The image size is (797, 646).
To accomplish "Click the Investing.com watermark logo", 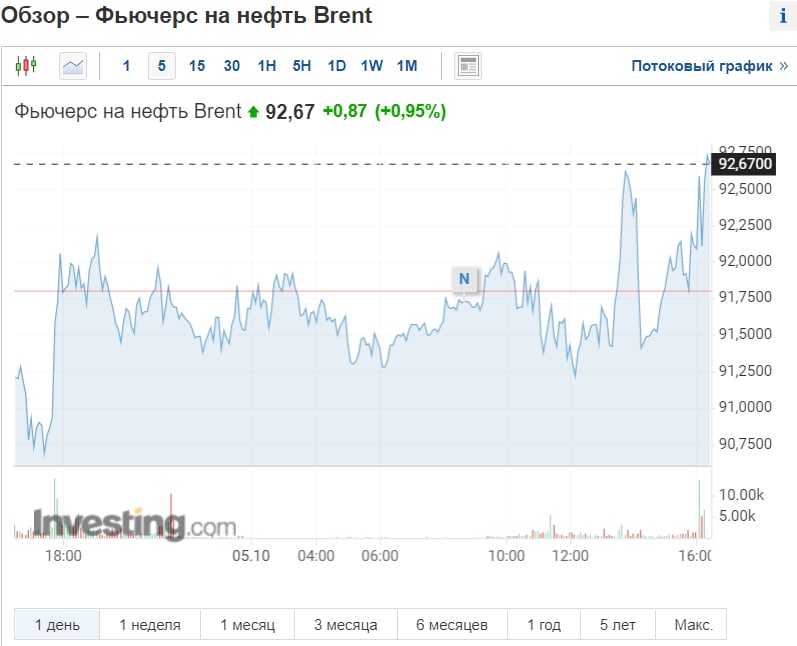I will 135,525.
